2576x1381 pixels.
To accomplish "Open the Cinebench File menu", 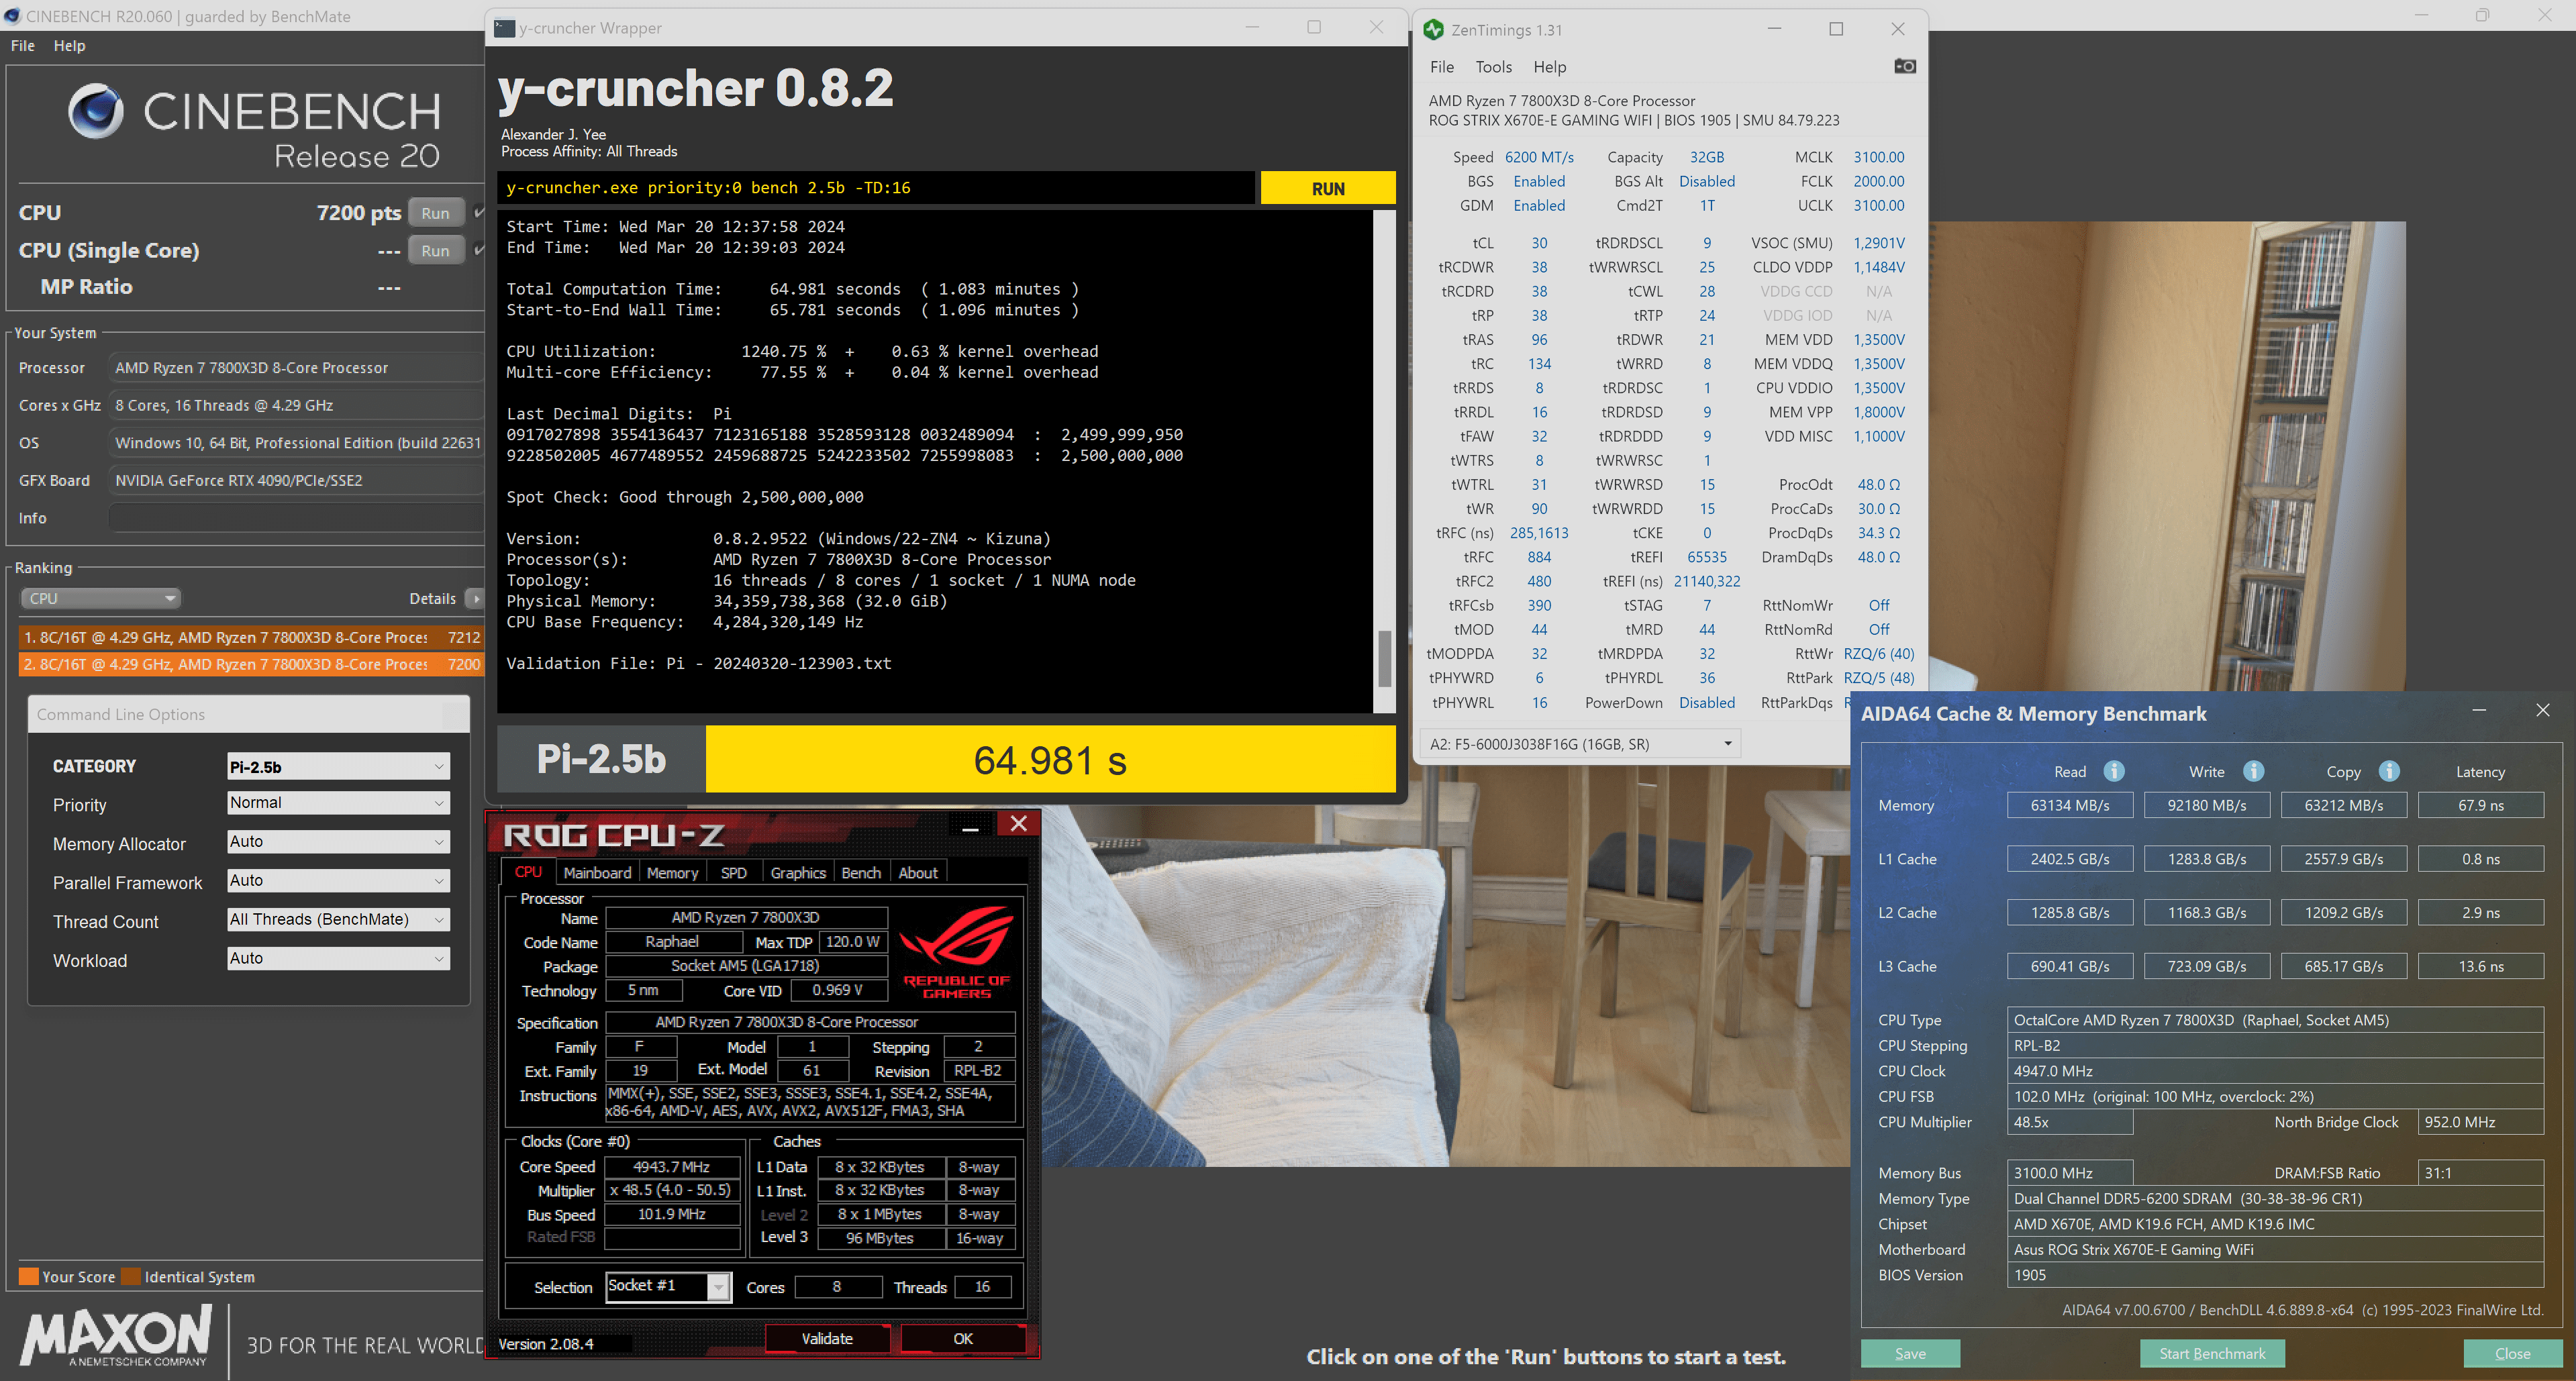I will point(23,46).
